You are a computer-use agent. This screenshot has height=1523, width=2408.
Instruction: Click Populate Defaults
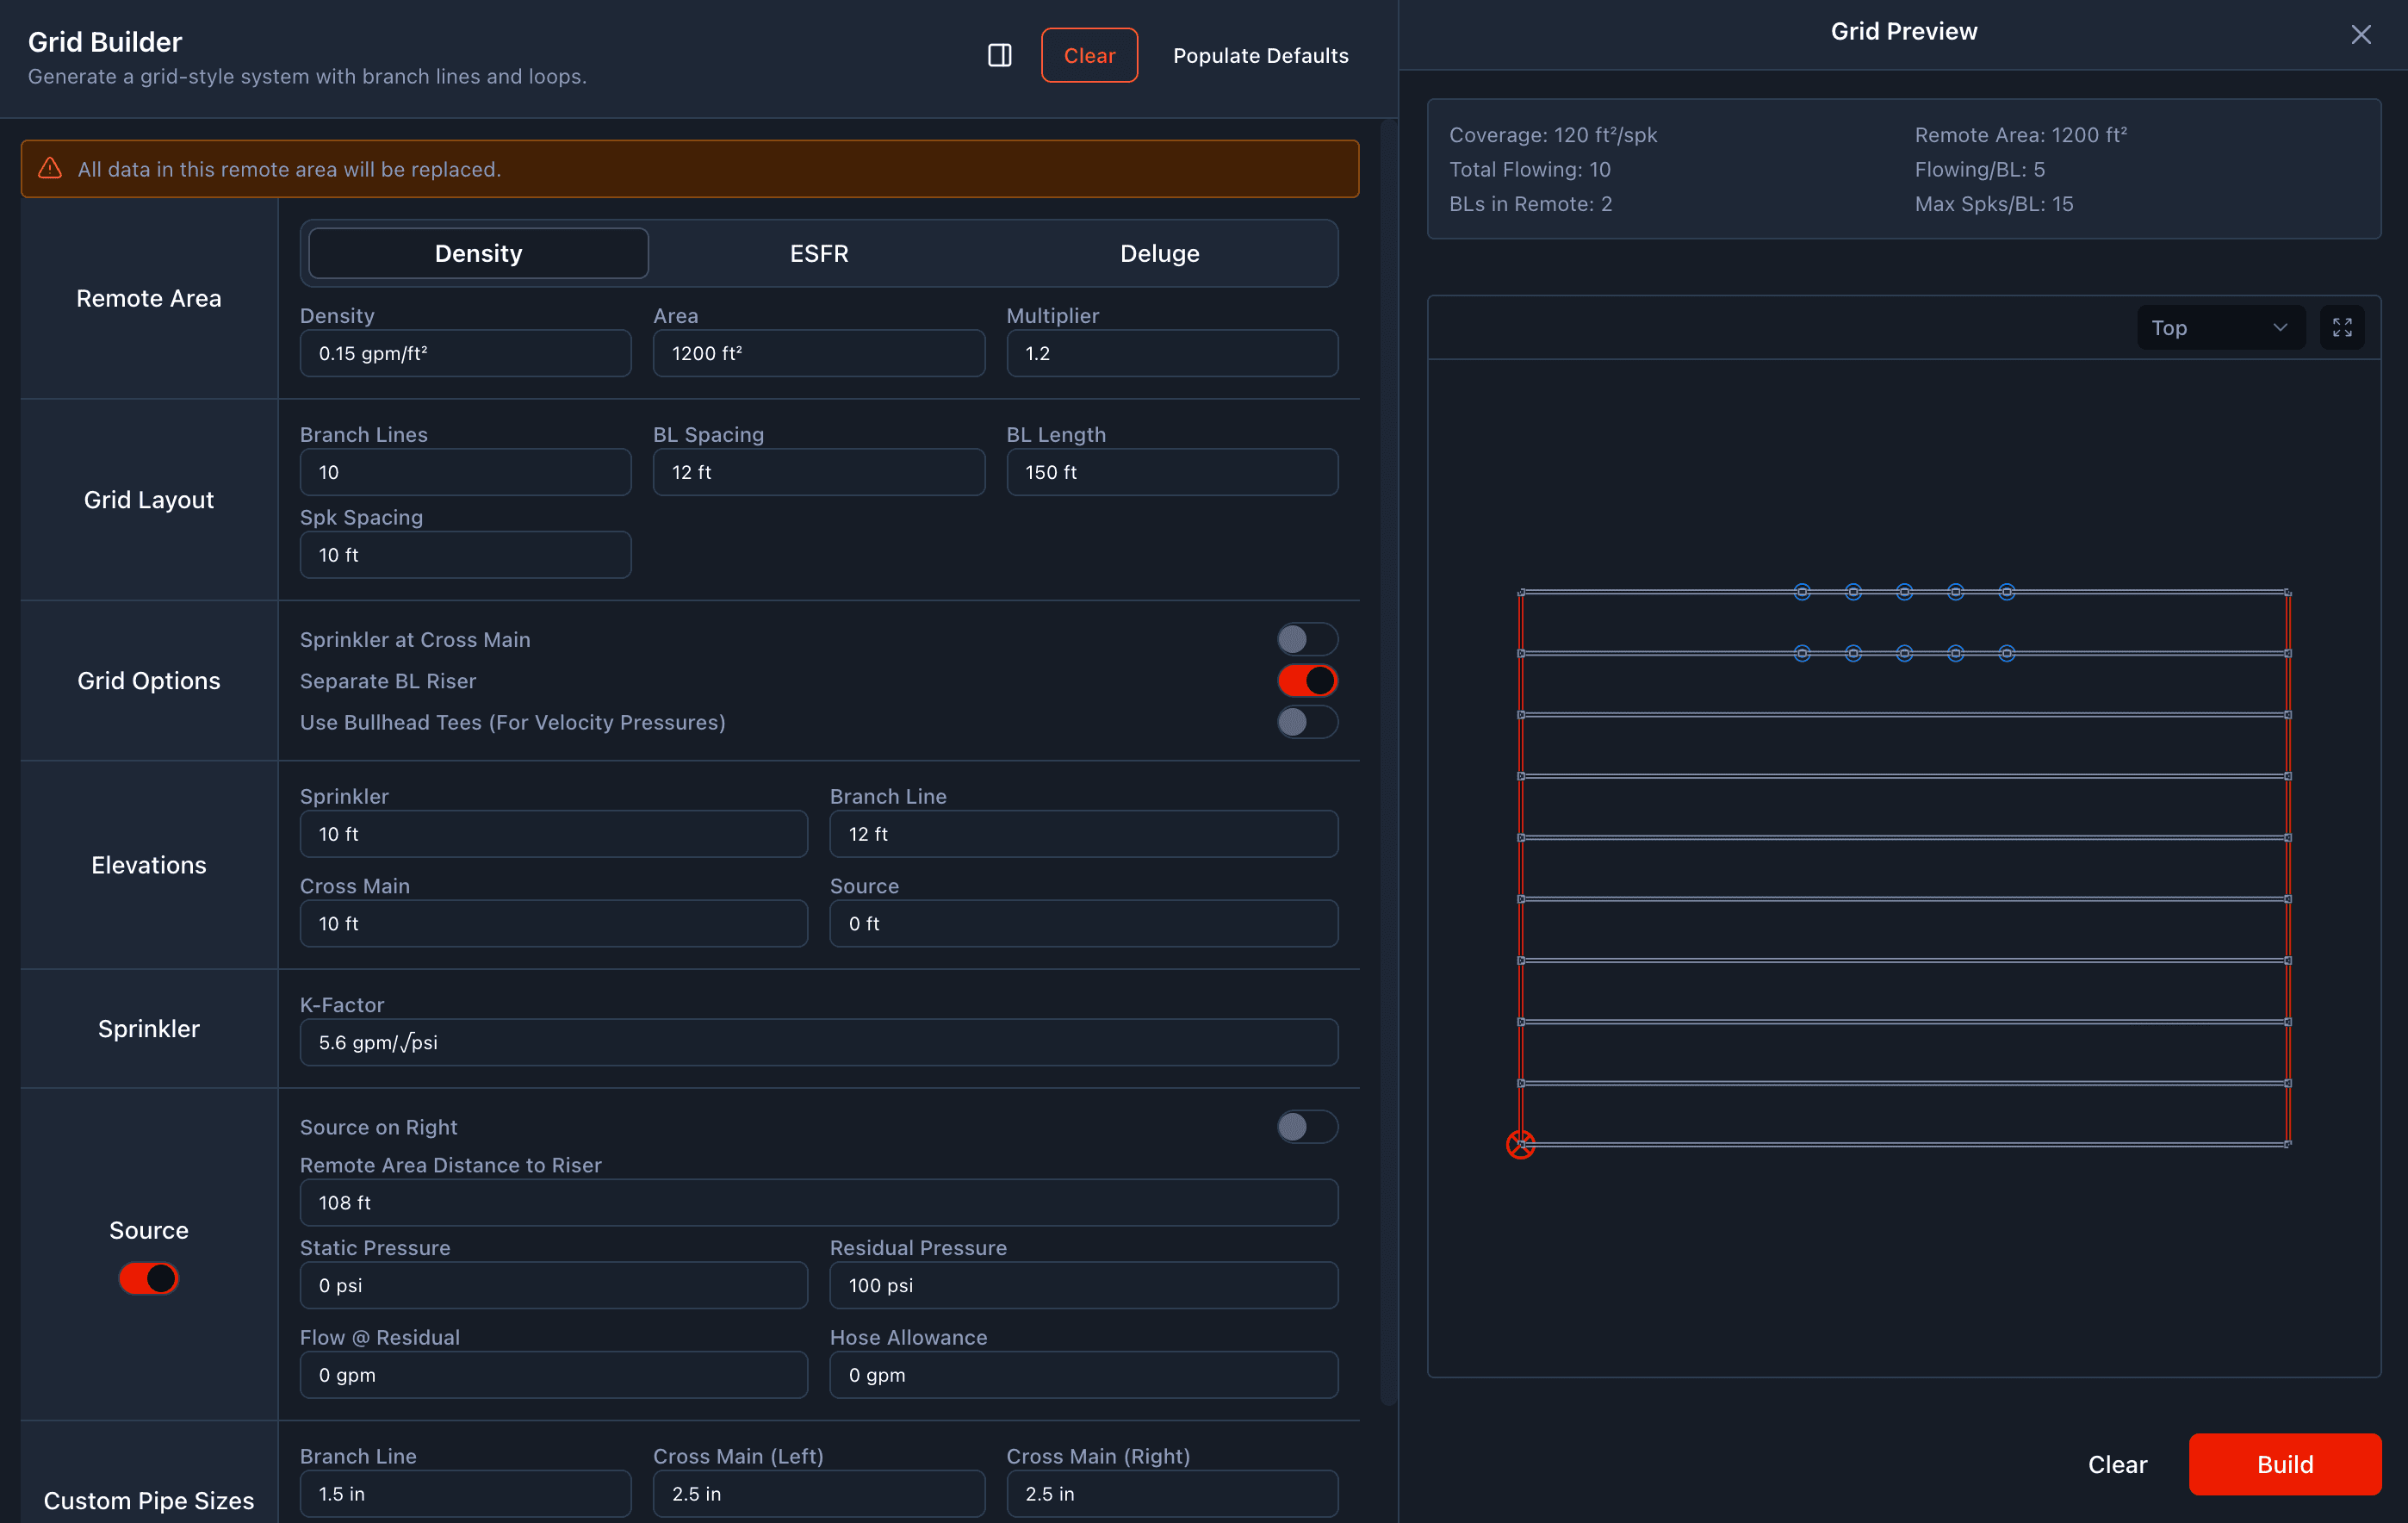1260,56
